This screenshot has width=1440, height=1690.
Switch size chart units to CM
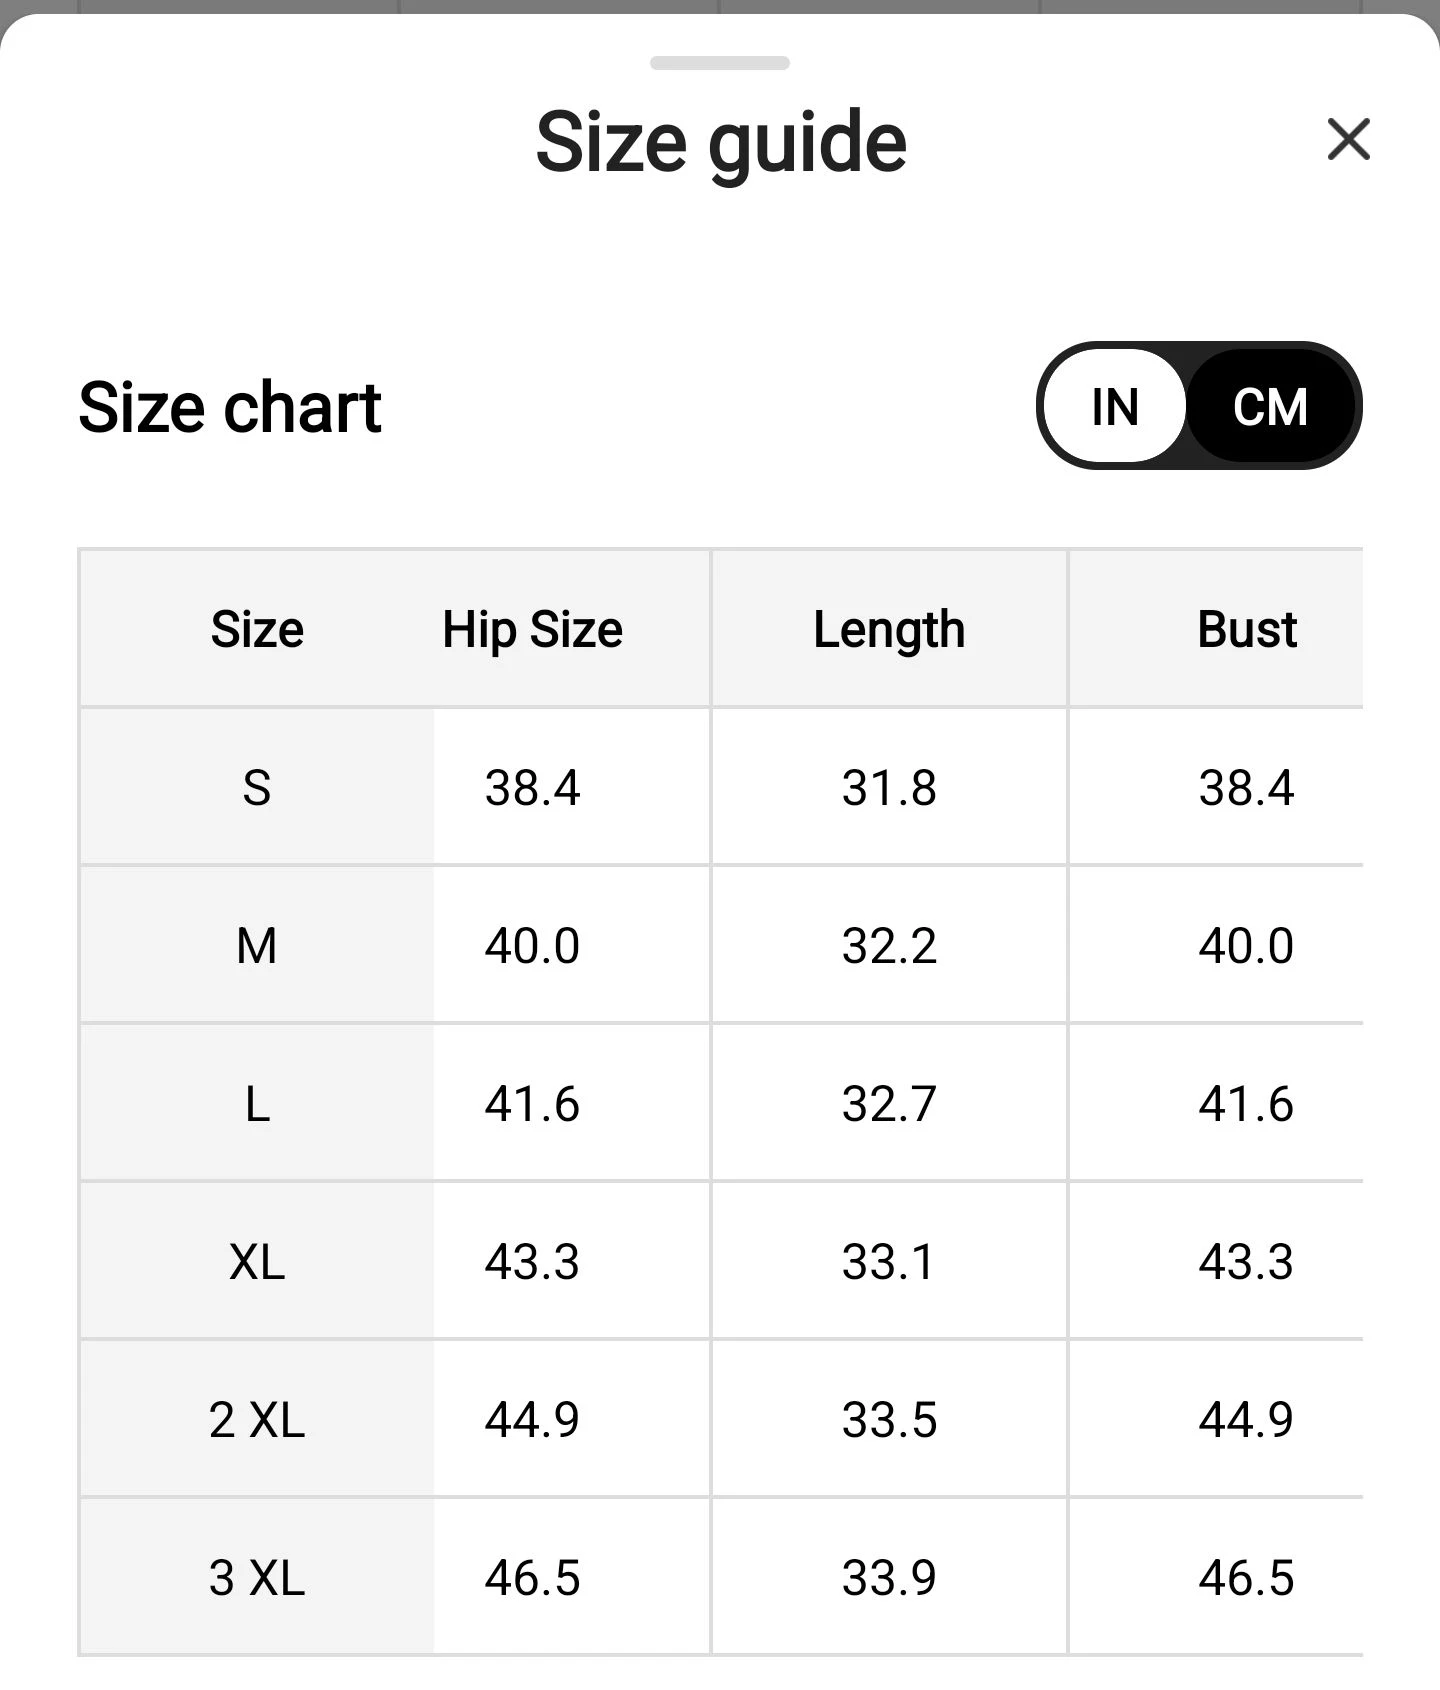click(x=1270, y=406)
